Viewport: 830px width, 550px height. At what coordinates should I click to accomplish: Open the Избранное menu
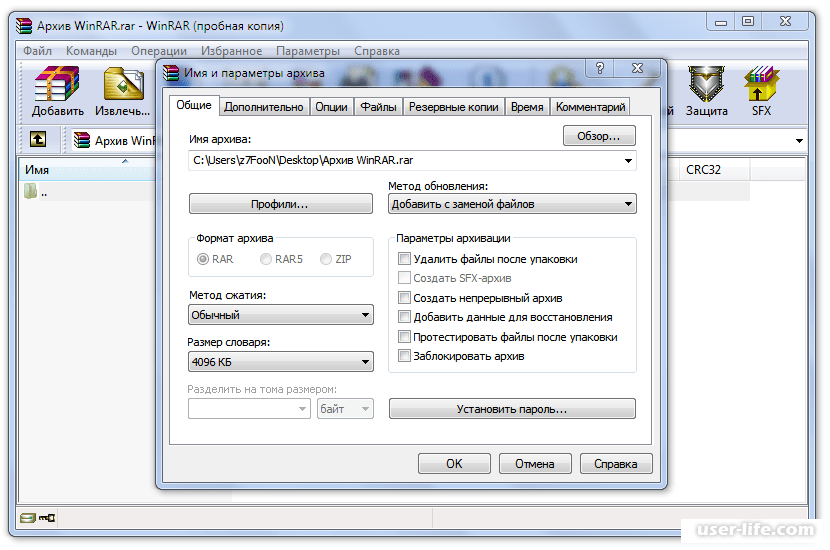coord(231,51)
